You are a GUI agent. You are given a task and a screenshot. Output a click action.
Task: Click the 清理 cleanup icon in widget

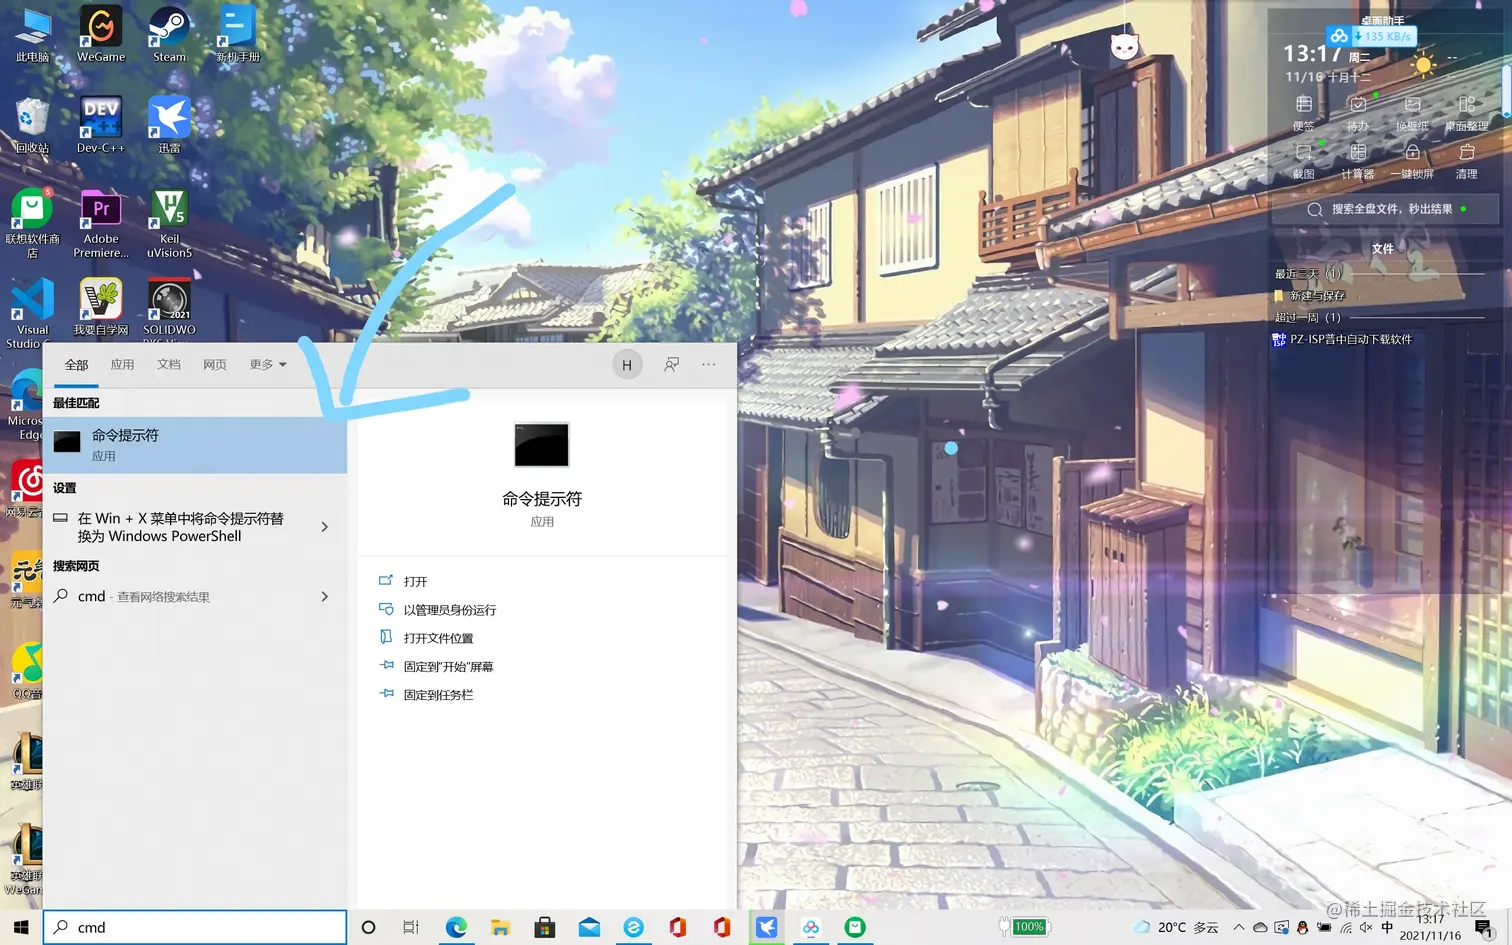tap(1466, 161)
